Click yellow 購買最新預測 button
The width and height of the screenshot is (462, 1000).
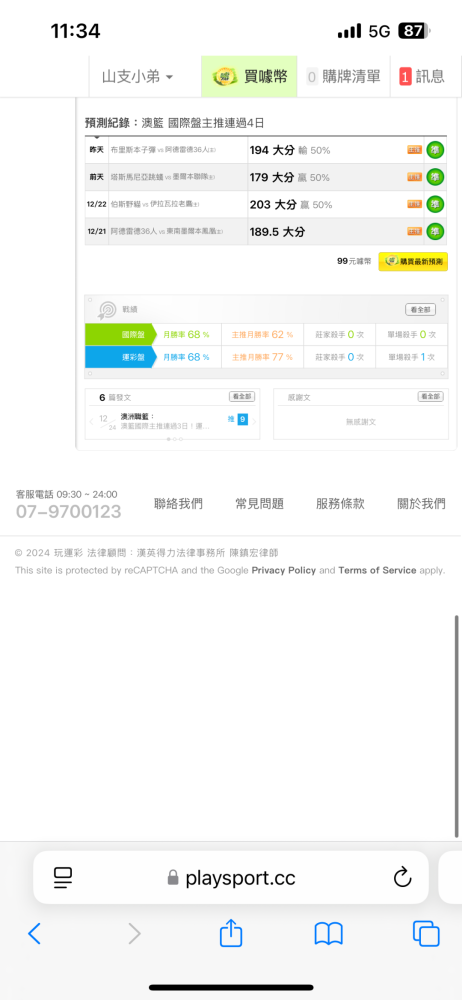pos(413,261)
